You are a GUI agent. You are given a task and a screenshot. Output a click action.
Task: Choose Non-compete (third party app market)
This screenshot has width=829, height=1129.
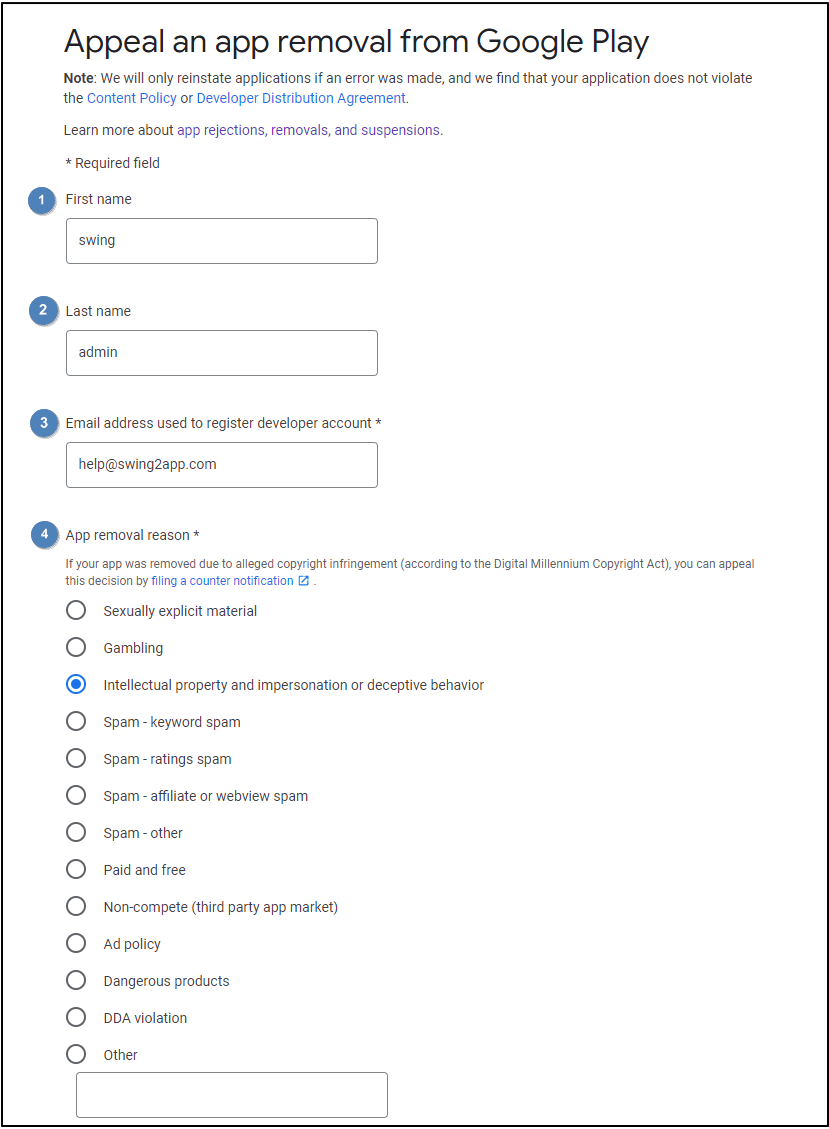point(76,907)
